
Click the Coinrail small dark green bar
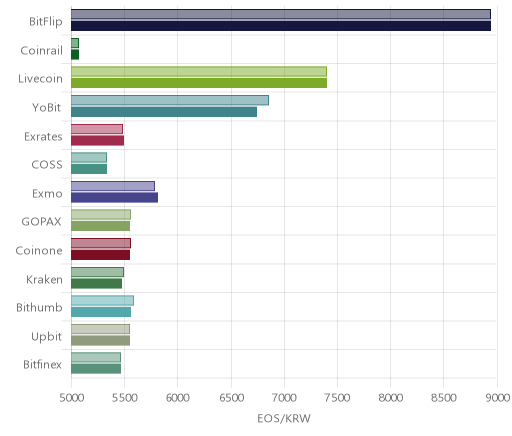coord(75,55)
